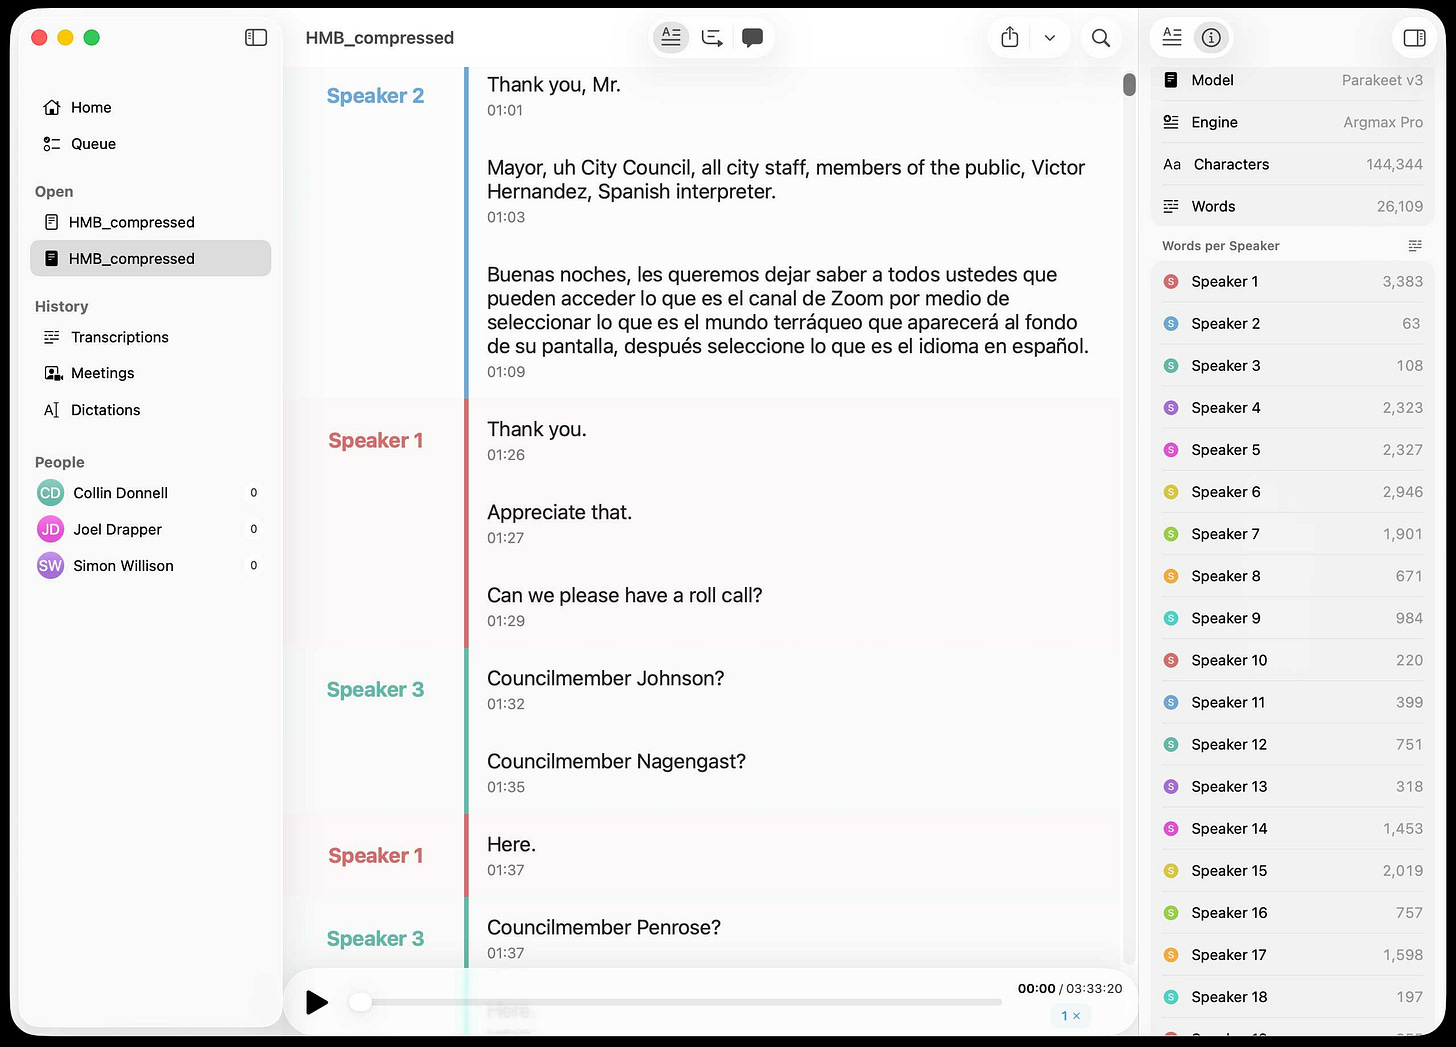Open the Meetings history icon
This screenshot has height=1047, width=1456.
tap(102, 372)
